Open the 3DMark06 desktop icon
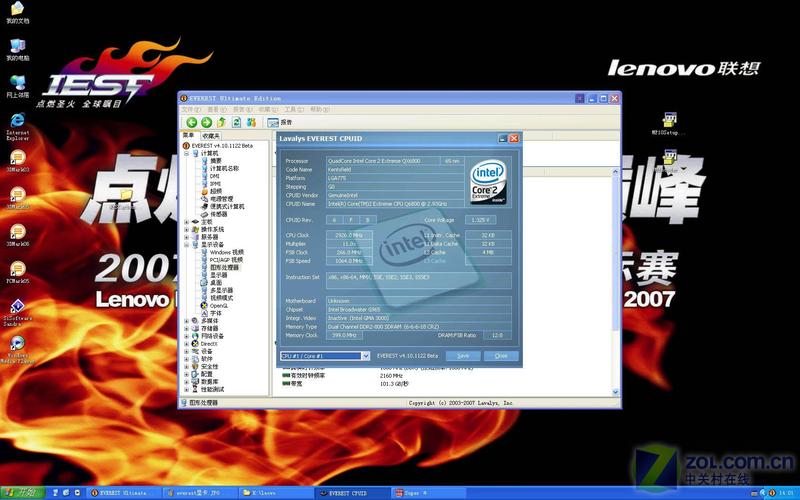This screenshot has height=500, width=800. coord(17,235)
